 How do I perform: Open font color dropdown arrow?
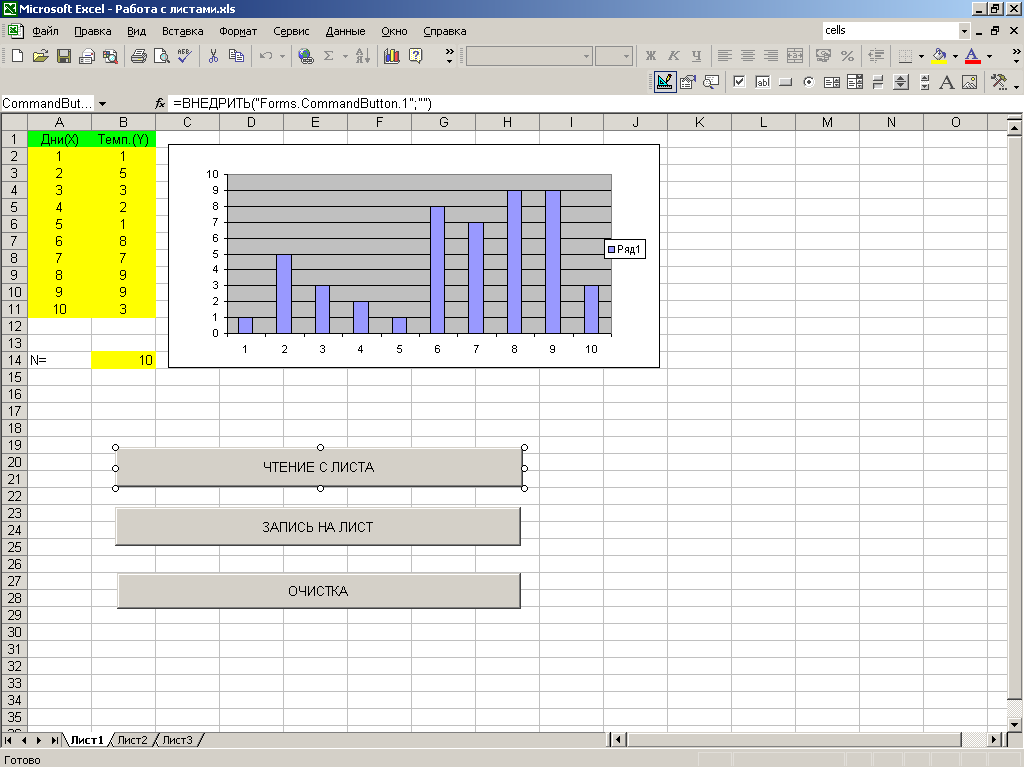(x=989, y=56)
